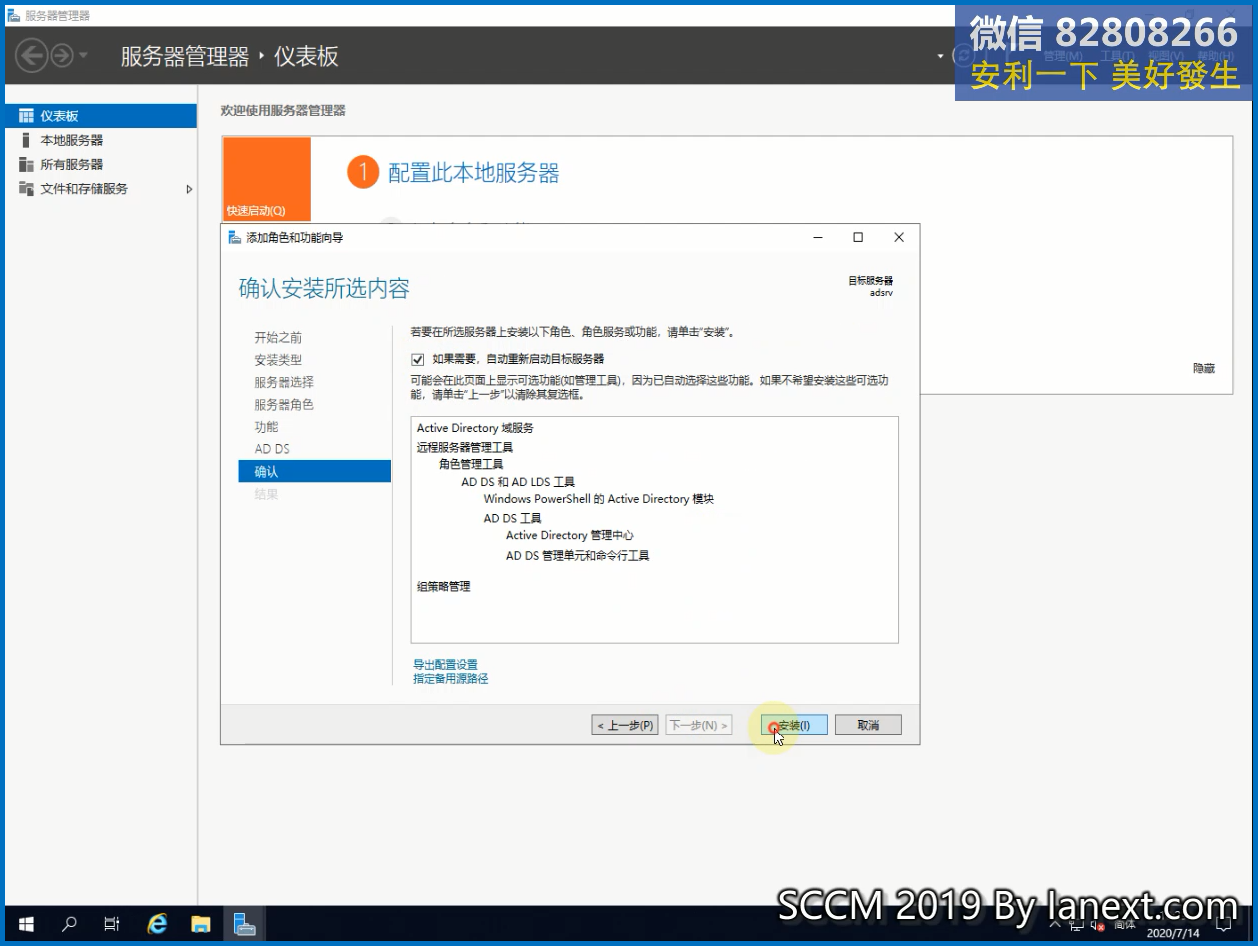Click the 快速启动(Q) orange tile
Viewport: 1258px width, 946px height.
[x=266, y=179]
